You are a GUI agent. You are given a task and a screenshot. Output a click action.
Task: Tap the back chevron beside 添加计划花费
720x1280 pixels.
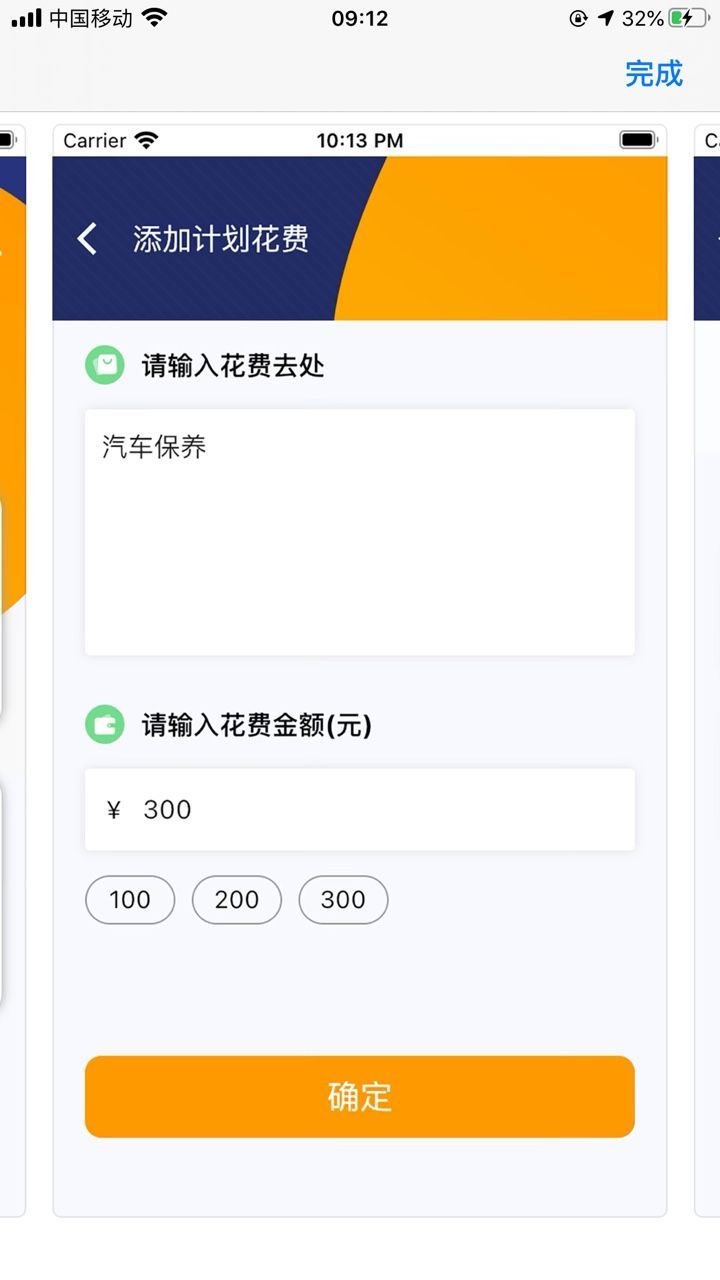click(x=88, y=239)
